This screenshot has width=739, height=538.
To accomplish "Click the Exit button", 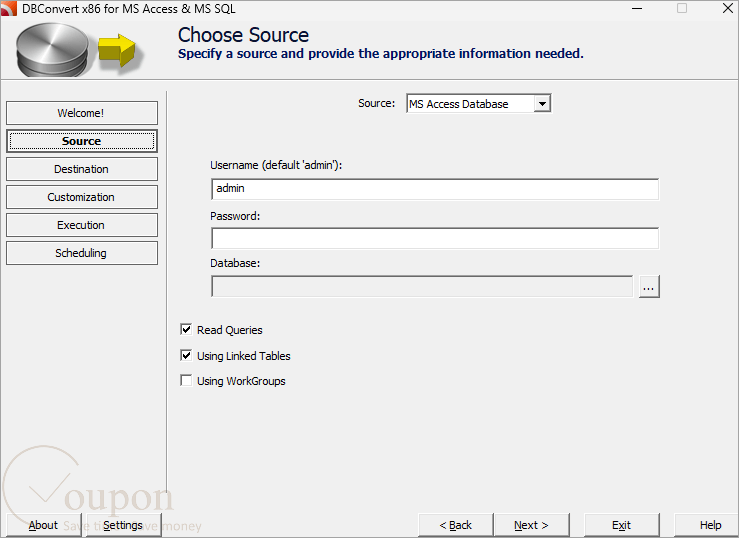I will [x=622, y=525].
